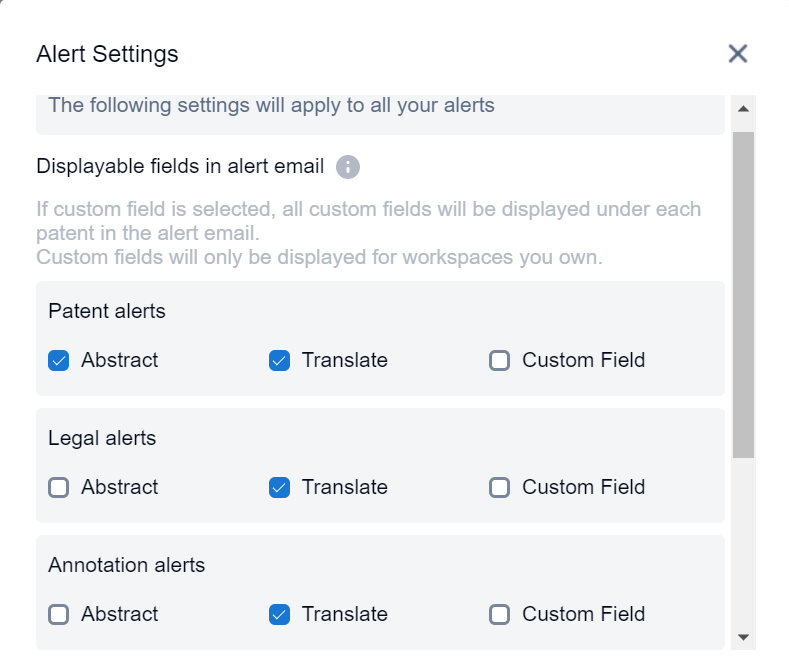Enable Custom Field for Patent alerts
Screen dimensions: 789x659
[x=500, y=361]
